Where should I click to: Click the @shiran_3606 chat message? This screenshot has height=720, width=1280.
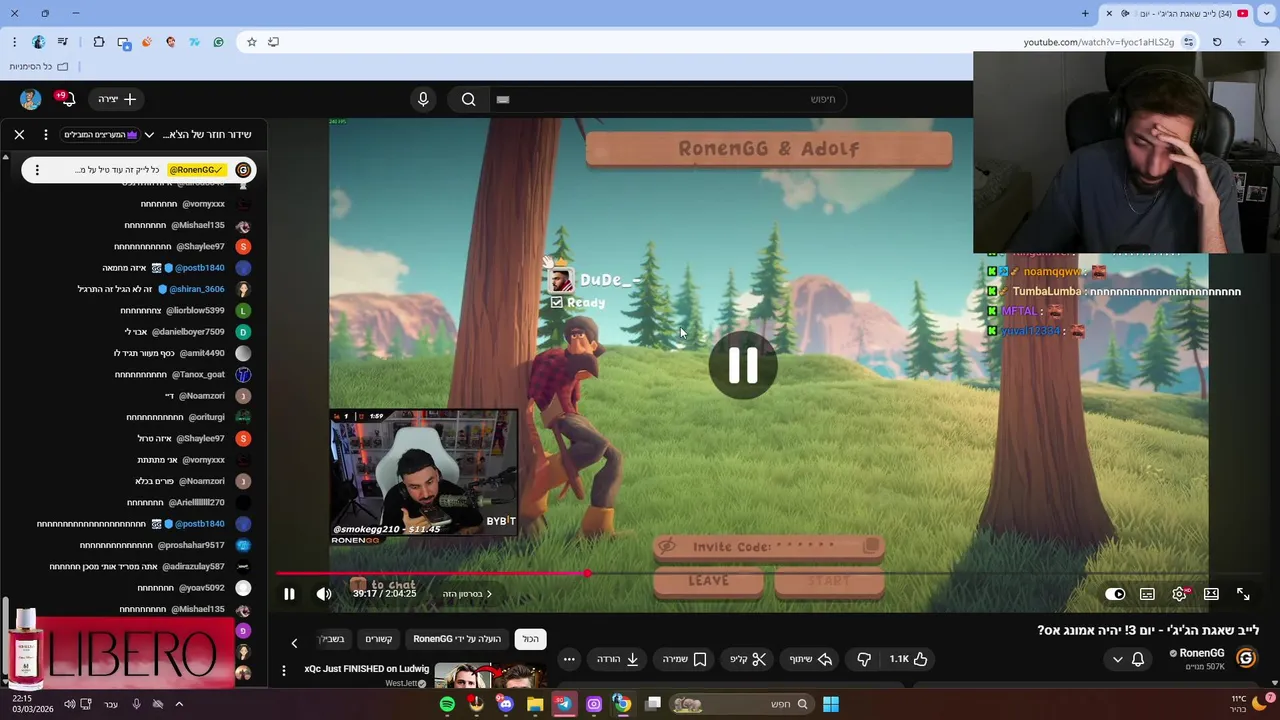(x=151, y=289)
